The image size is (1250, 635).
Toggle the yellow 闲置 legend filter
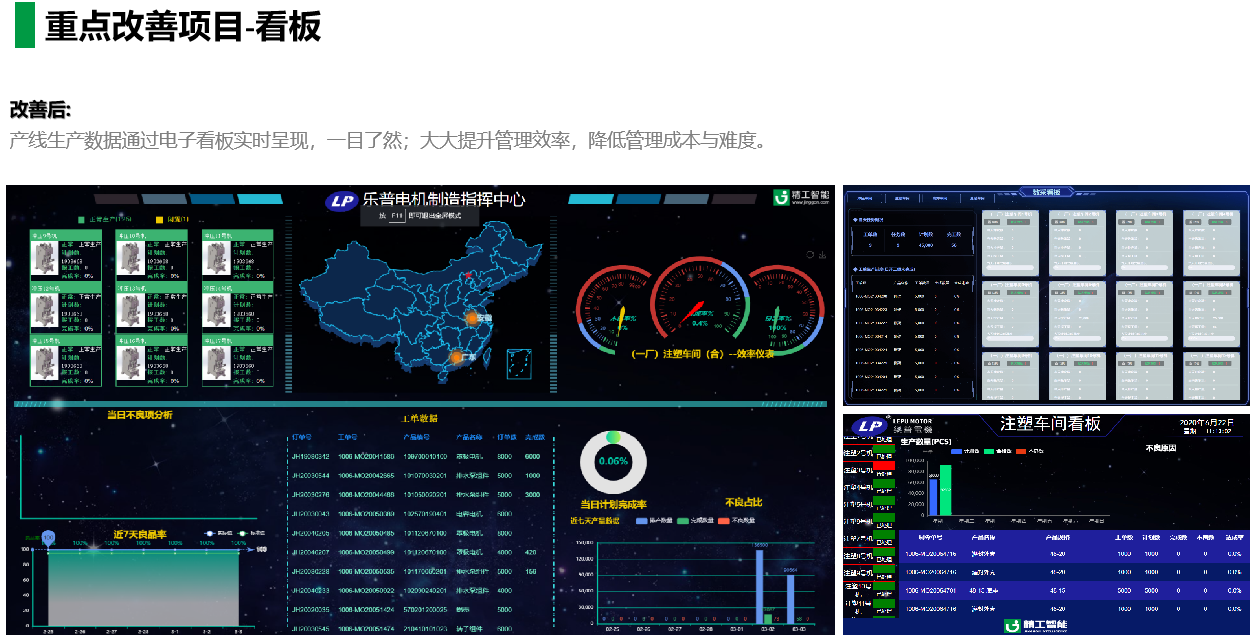[159, 219]
